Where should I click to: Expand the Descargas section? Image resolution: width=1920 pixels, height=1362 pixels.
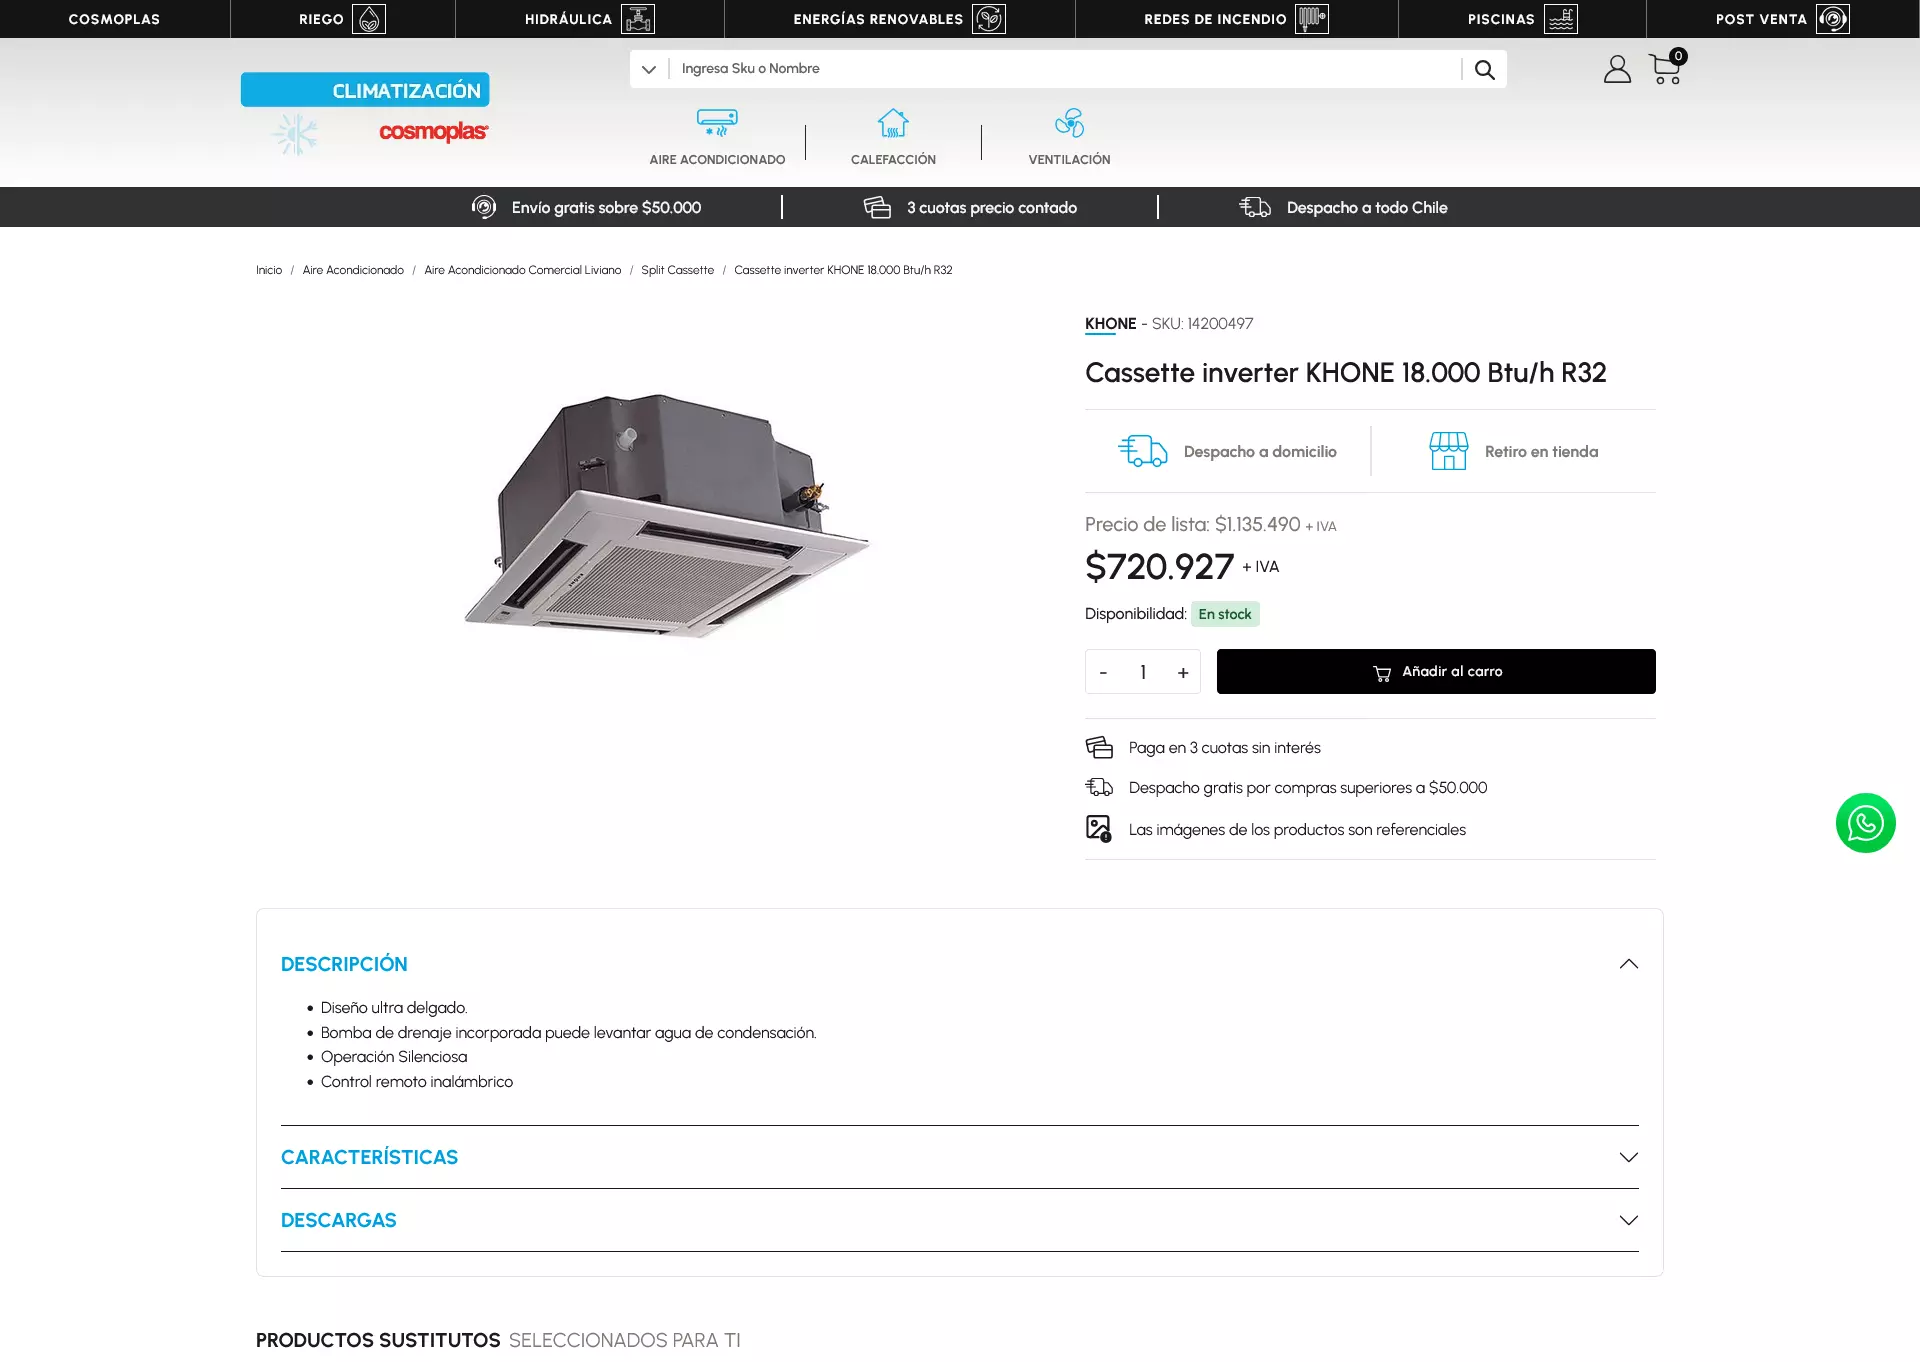pyautogui.click(x=1628, y=1220)
